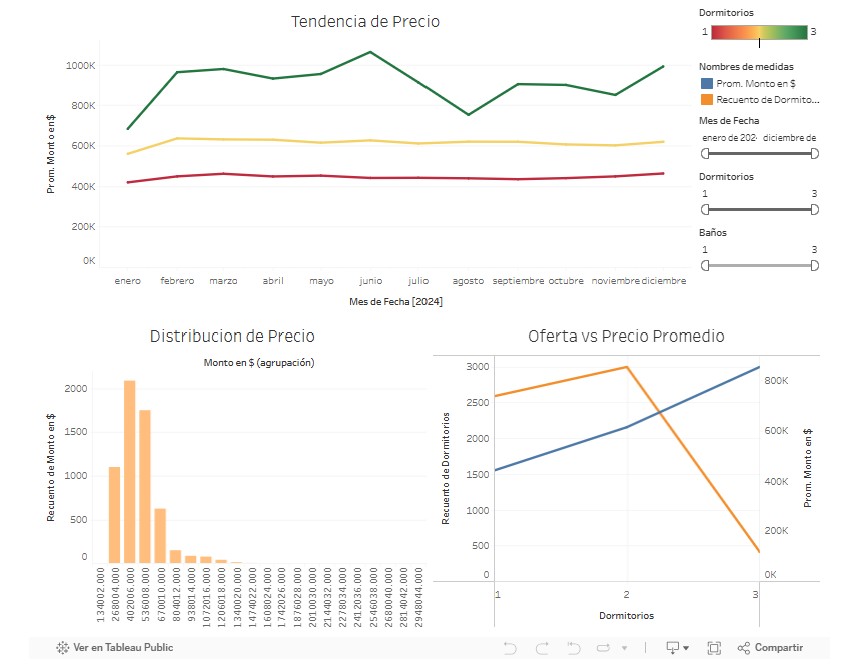Click the Download icon in bottom toolbar

[674, 648]
